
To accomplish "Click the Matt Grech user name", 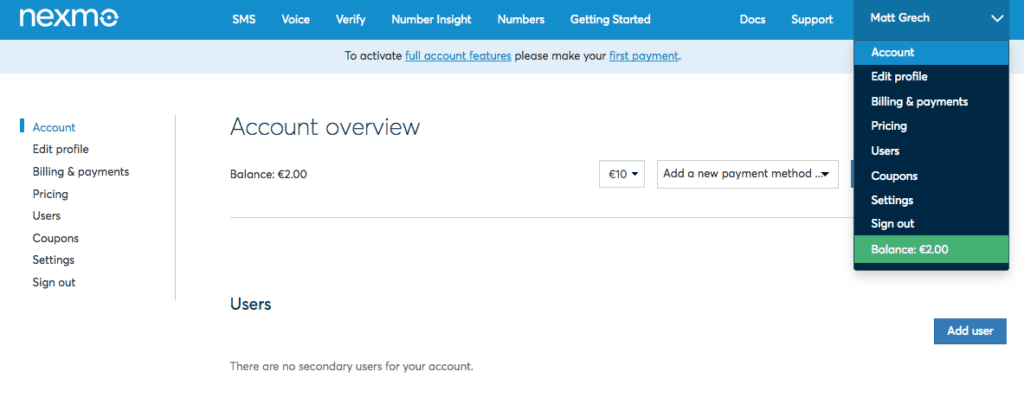I will click(x=899, y=18).
